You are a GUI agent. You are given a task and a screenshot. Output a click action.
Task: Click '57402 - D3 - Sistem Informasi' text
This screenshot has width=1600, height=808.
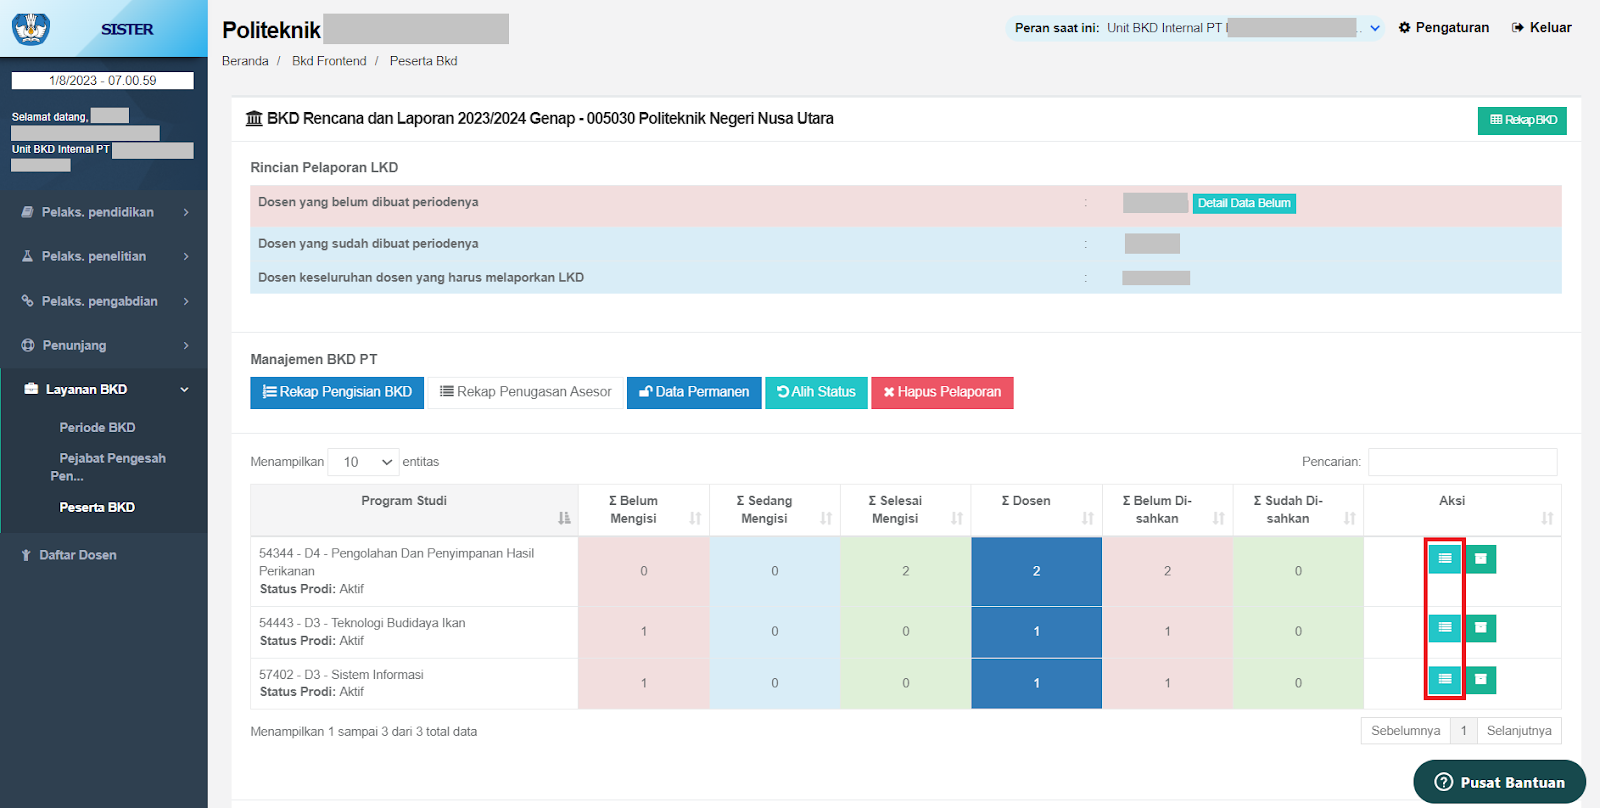coord(341,675)
